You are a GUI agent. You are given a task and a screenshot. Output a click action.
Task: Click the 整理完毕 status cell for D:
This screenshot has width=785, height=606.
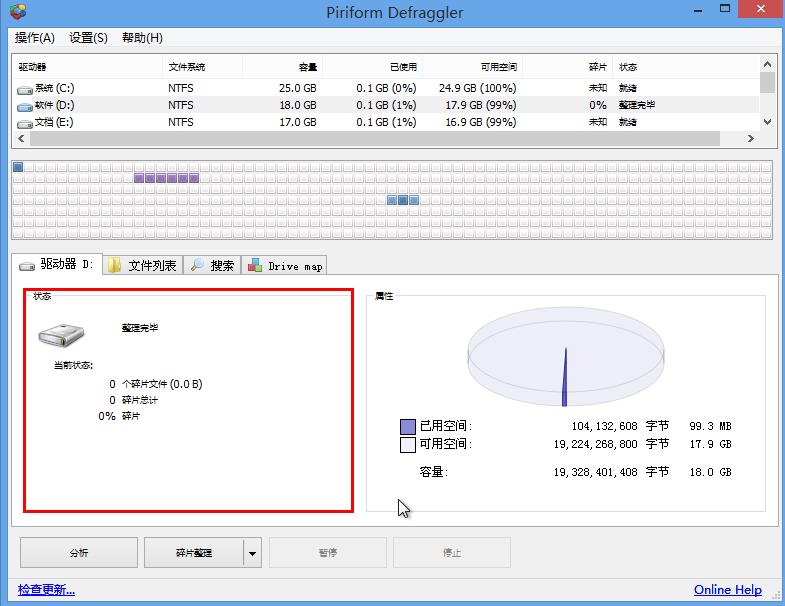tap(637, 105)
